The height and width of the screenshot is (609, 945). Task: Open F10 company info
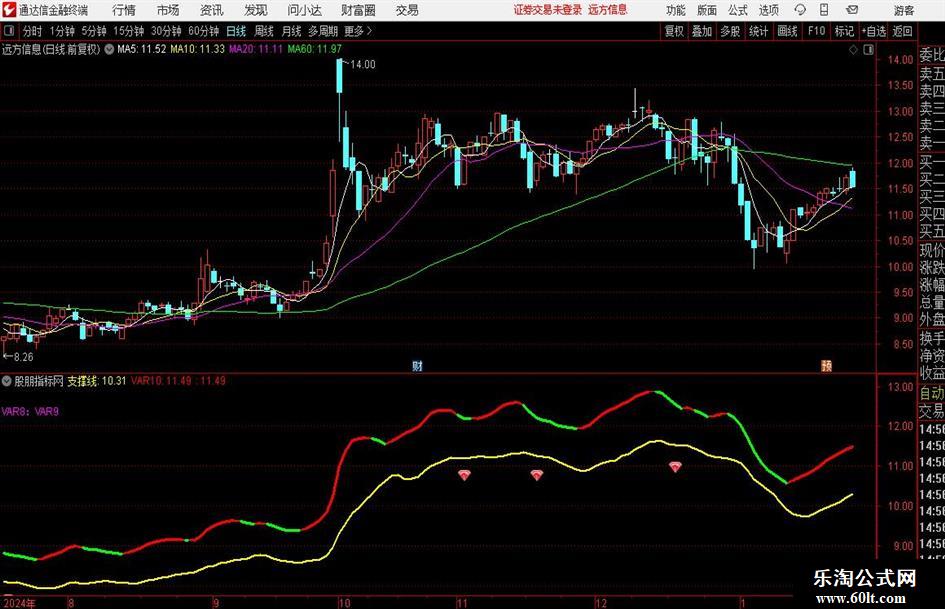[x=816, y=31]
